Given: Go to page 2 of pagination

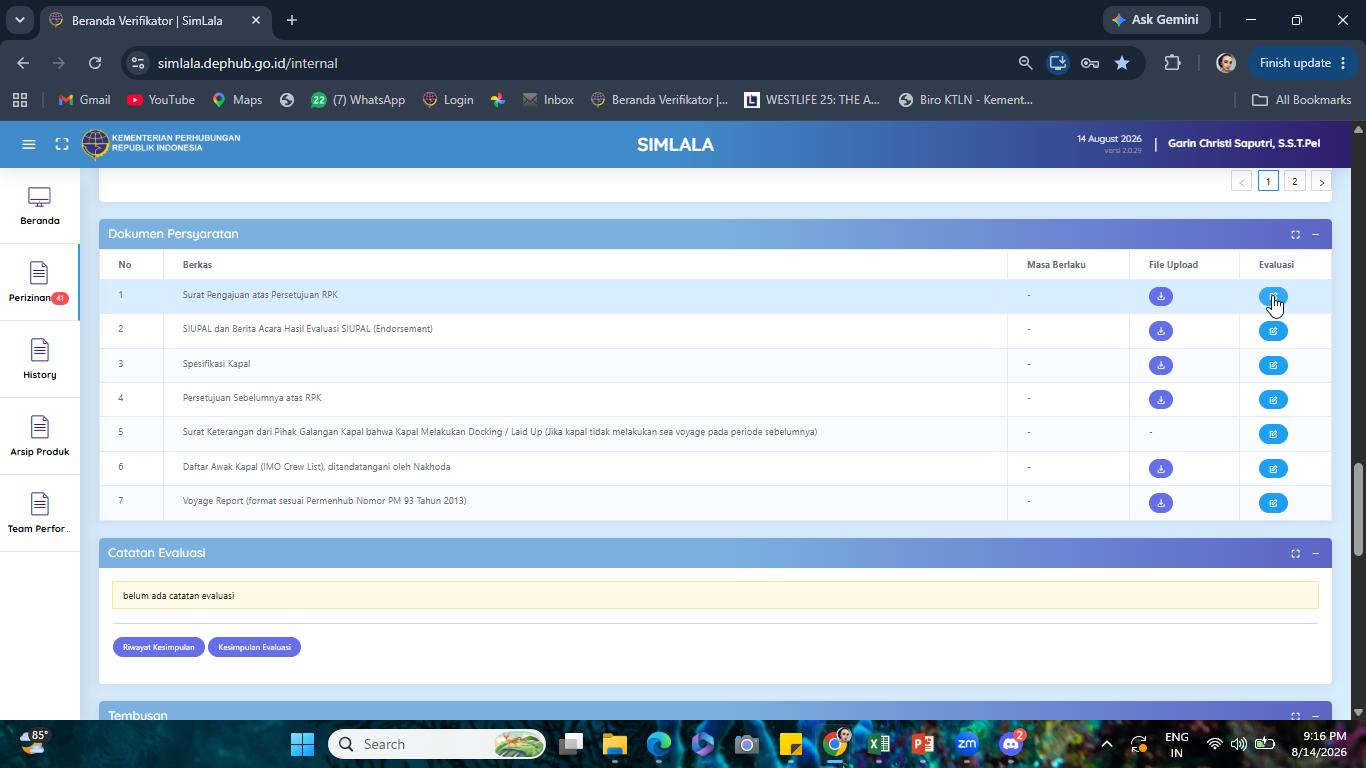Looking at the screenshot, I should click(x=1294, y=182).
